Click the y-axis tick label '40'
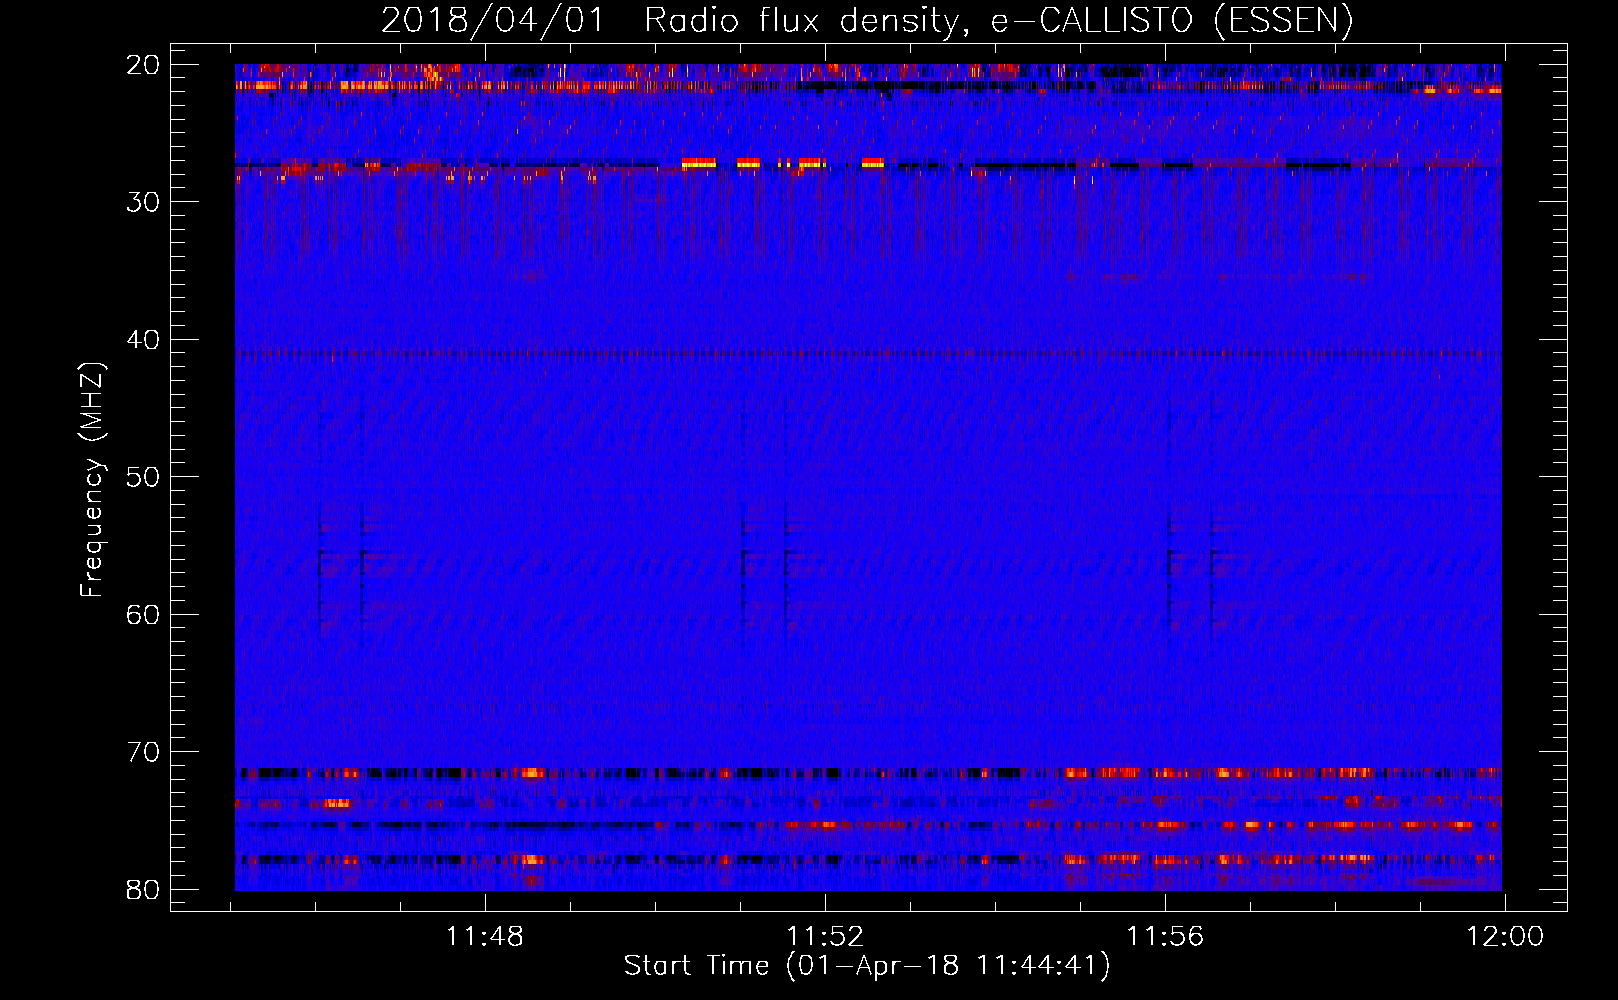Screen dimensions: 1618x1000 pyautogui.click(x=144, y=340)
